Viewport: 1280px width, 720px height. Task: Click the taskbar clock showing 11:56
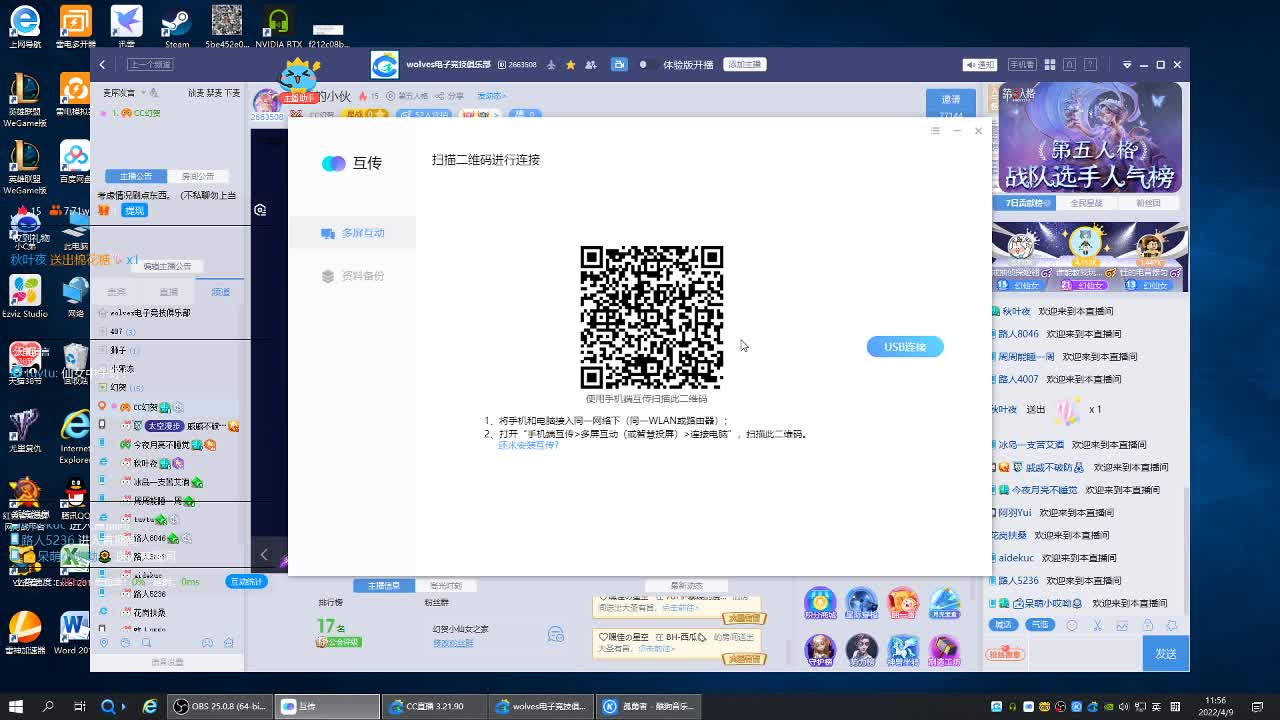1215,706
